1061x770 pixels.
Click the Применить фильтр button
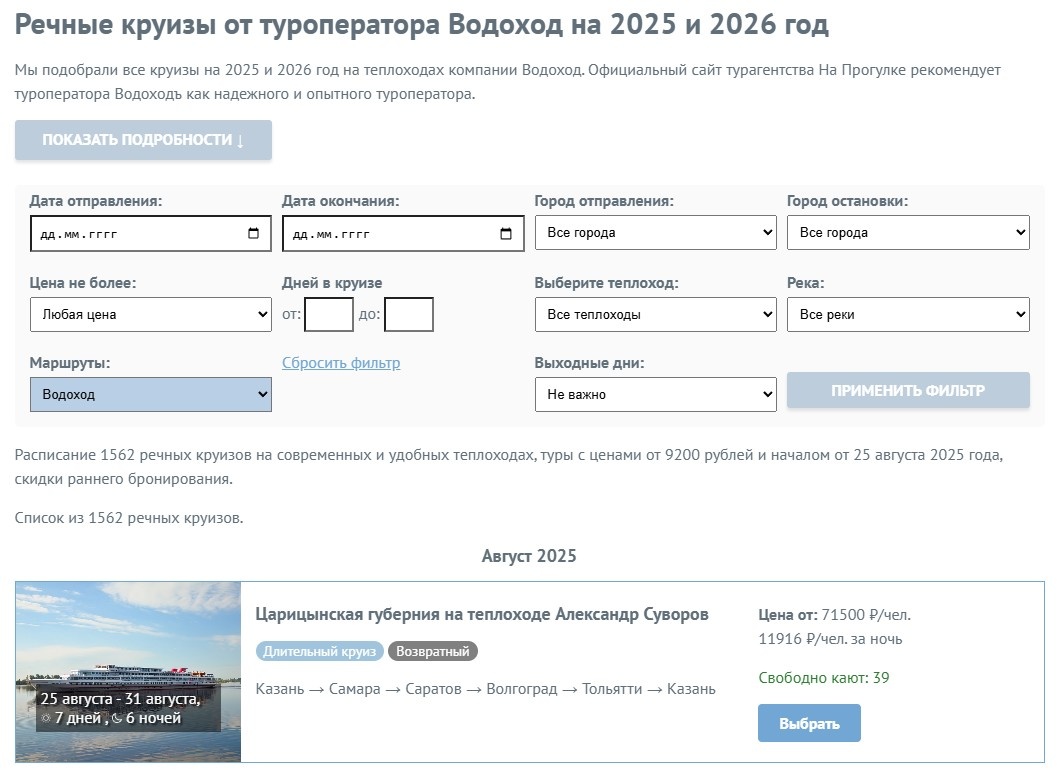tap(908, 390)
